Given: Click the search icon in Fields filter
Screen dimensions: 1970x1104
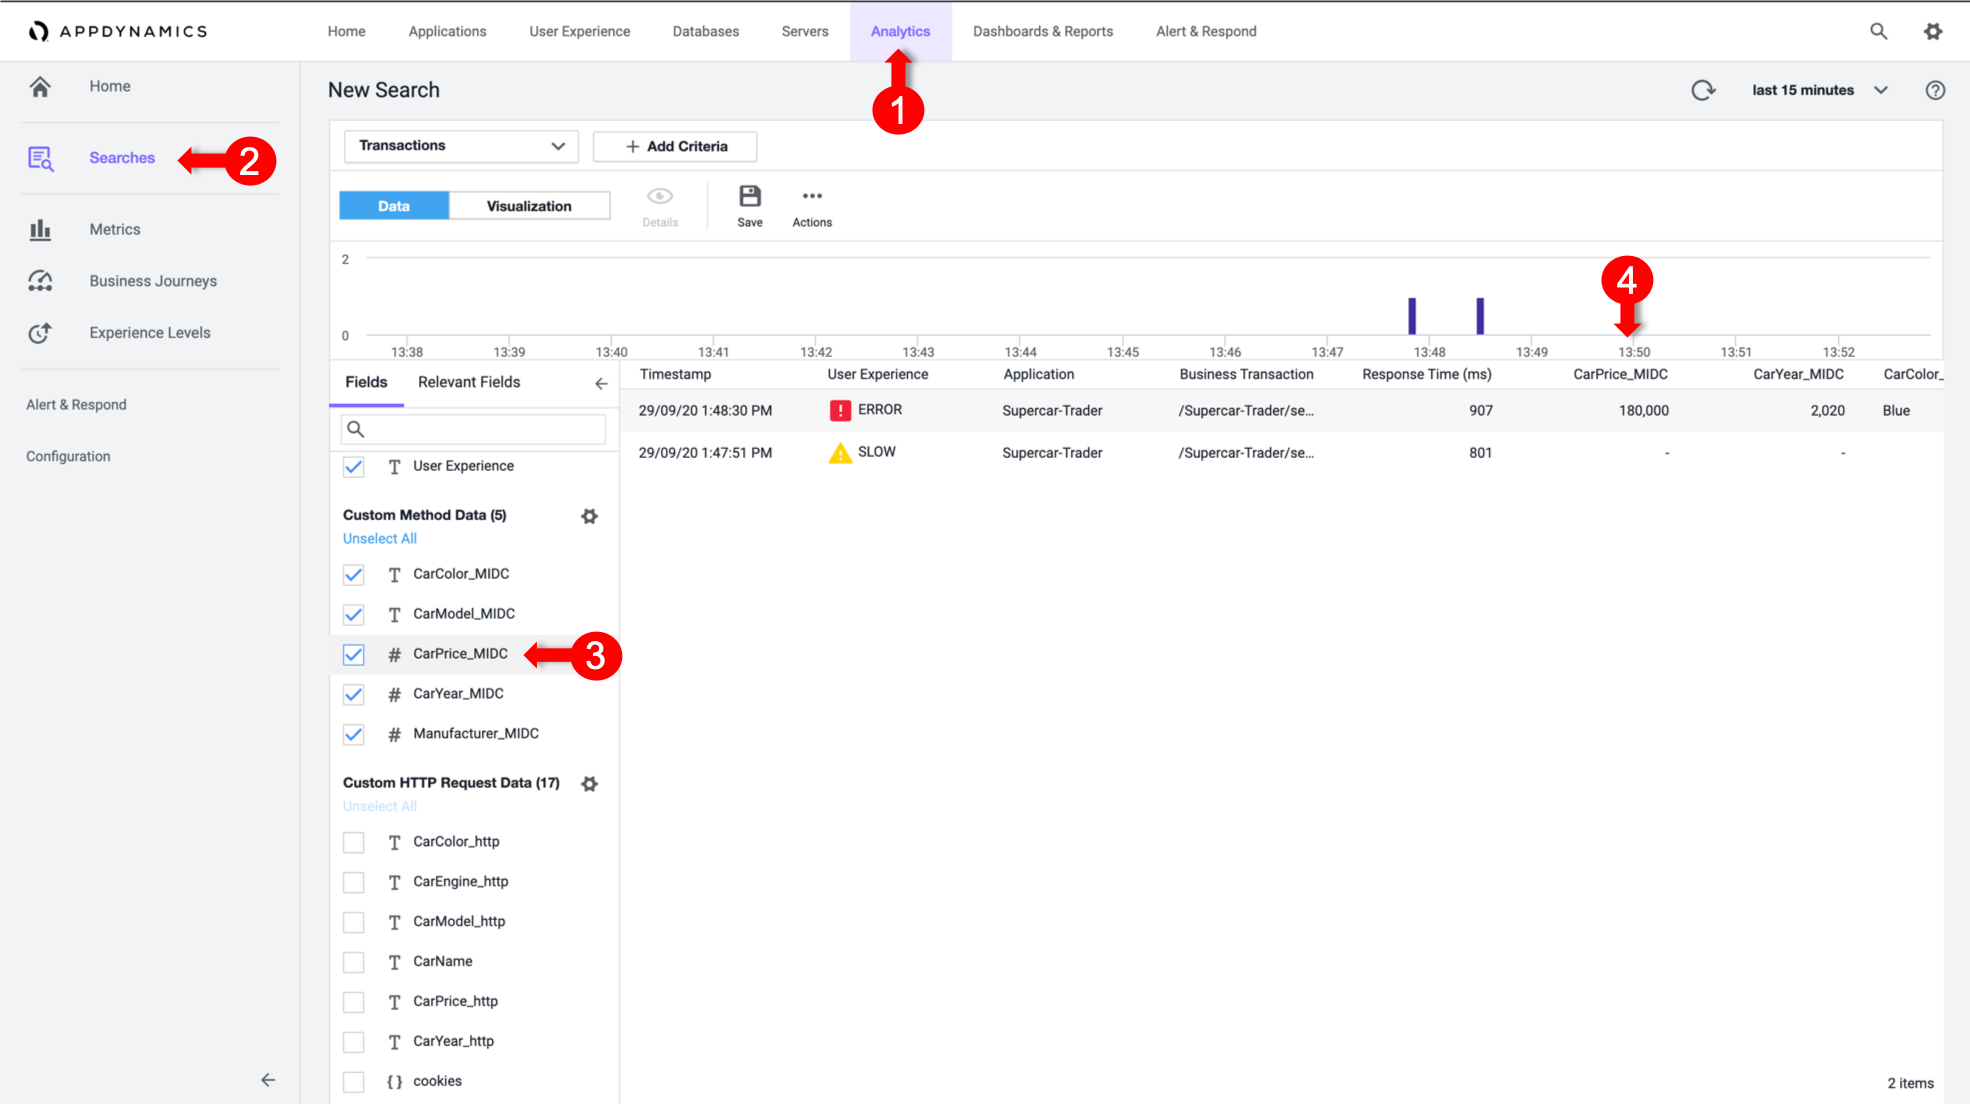Looking at the screenshot, I should click(355, 429).
